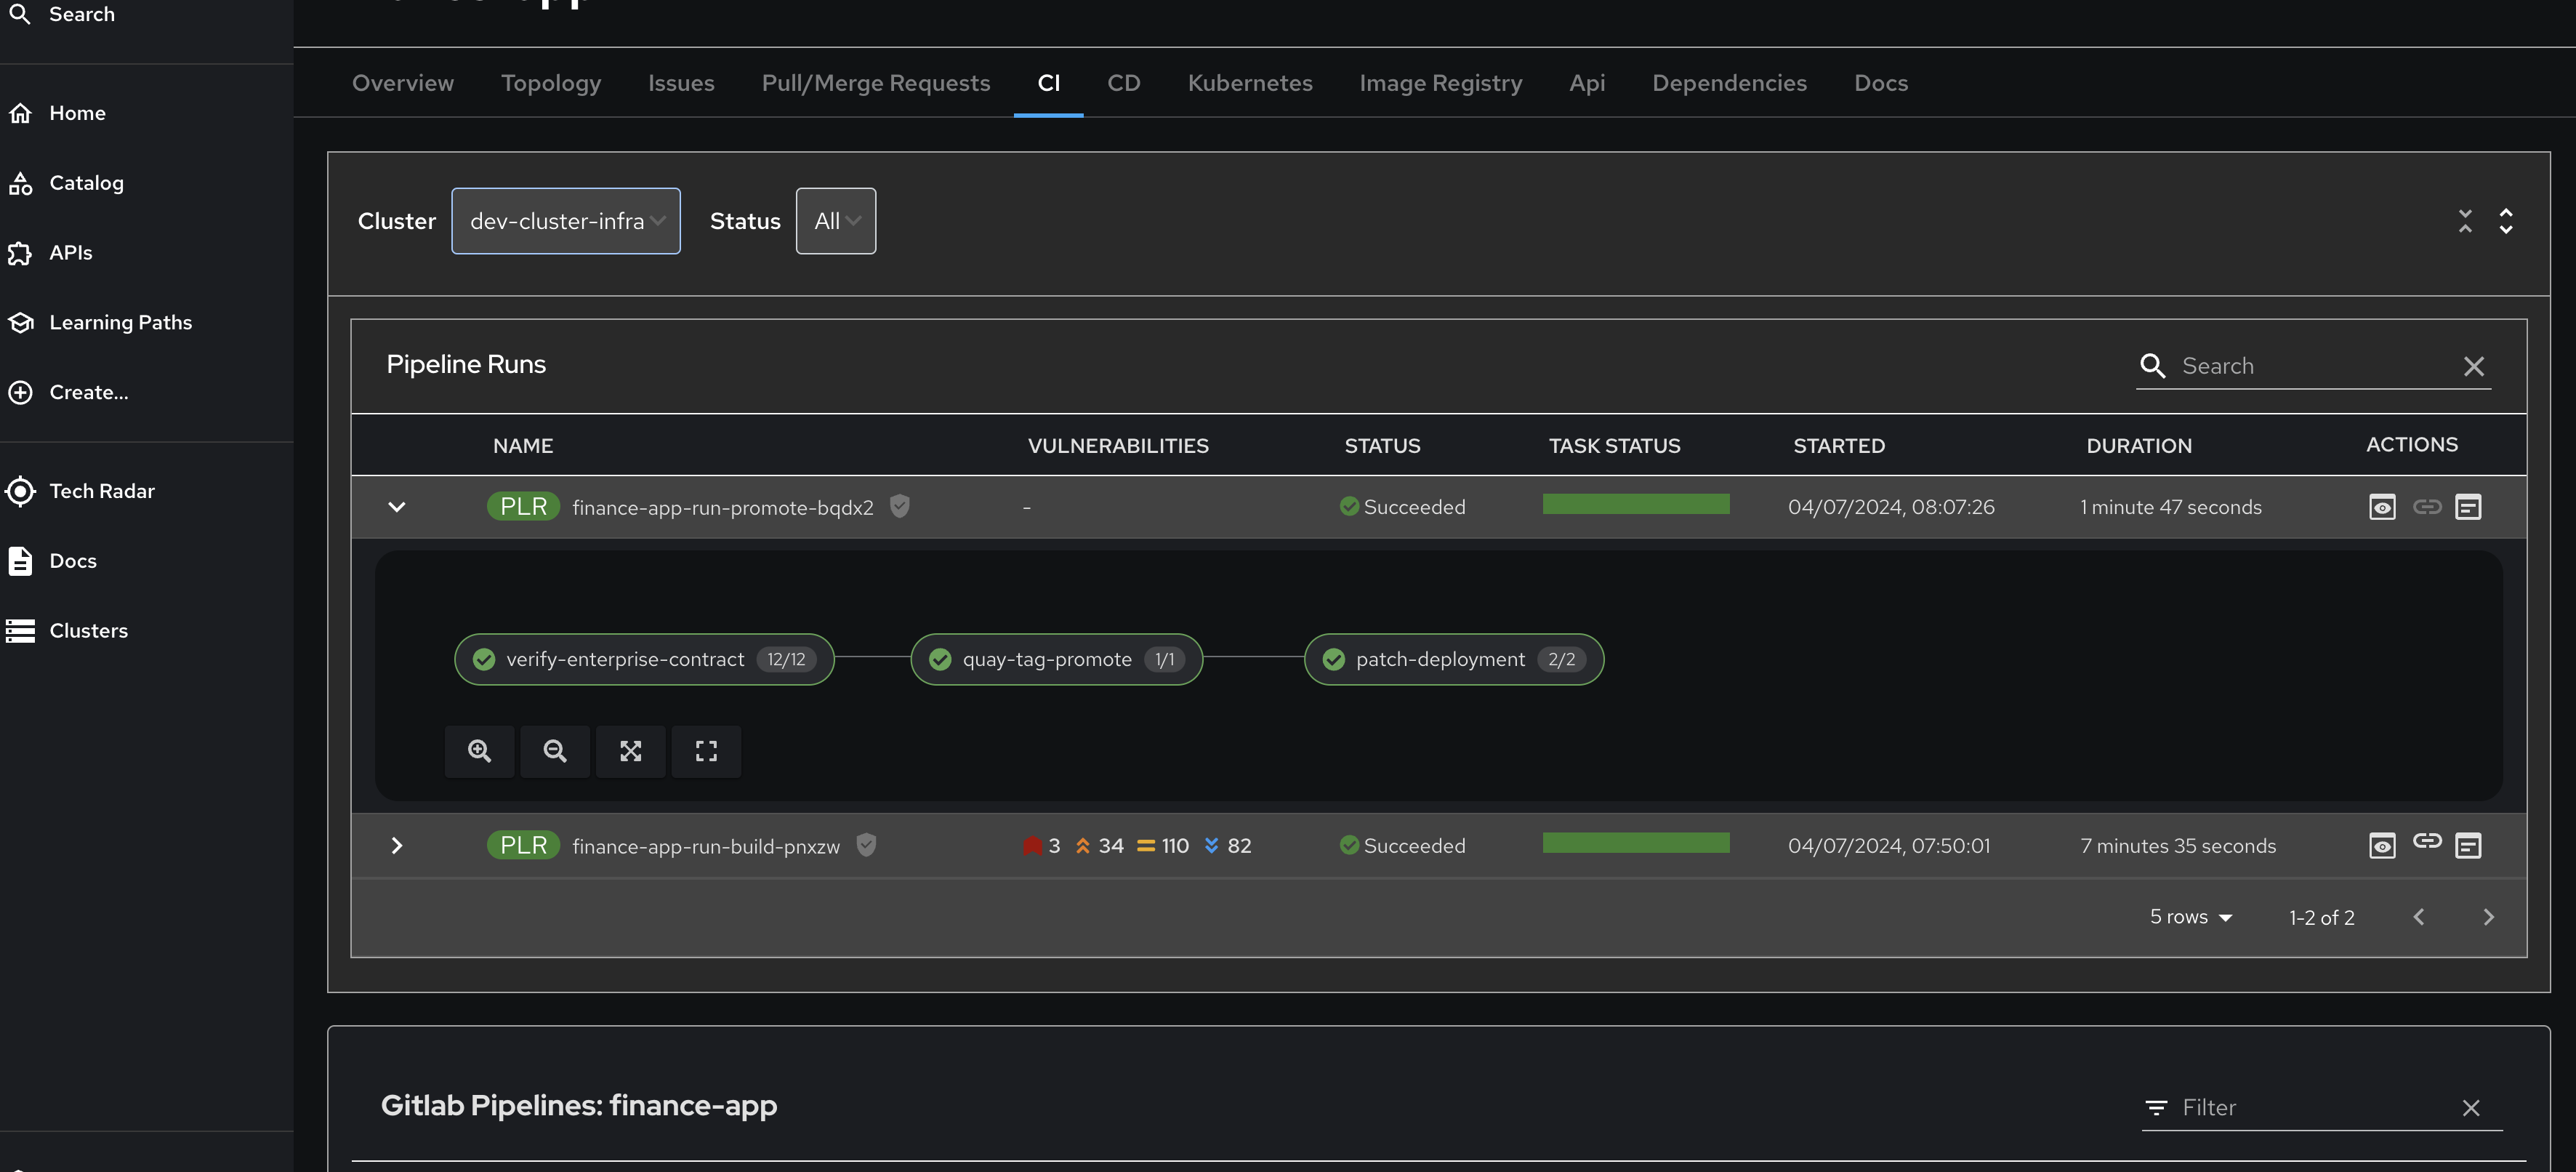View output of finance-app-run-build-pnxzw
2576x1172 pixels.
pos(2468,846)
